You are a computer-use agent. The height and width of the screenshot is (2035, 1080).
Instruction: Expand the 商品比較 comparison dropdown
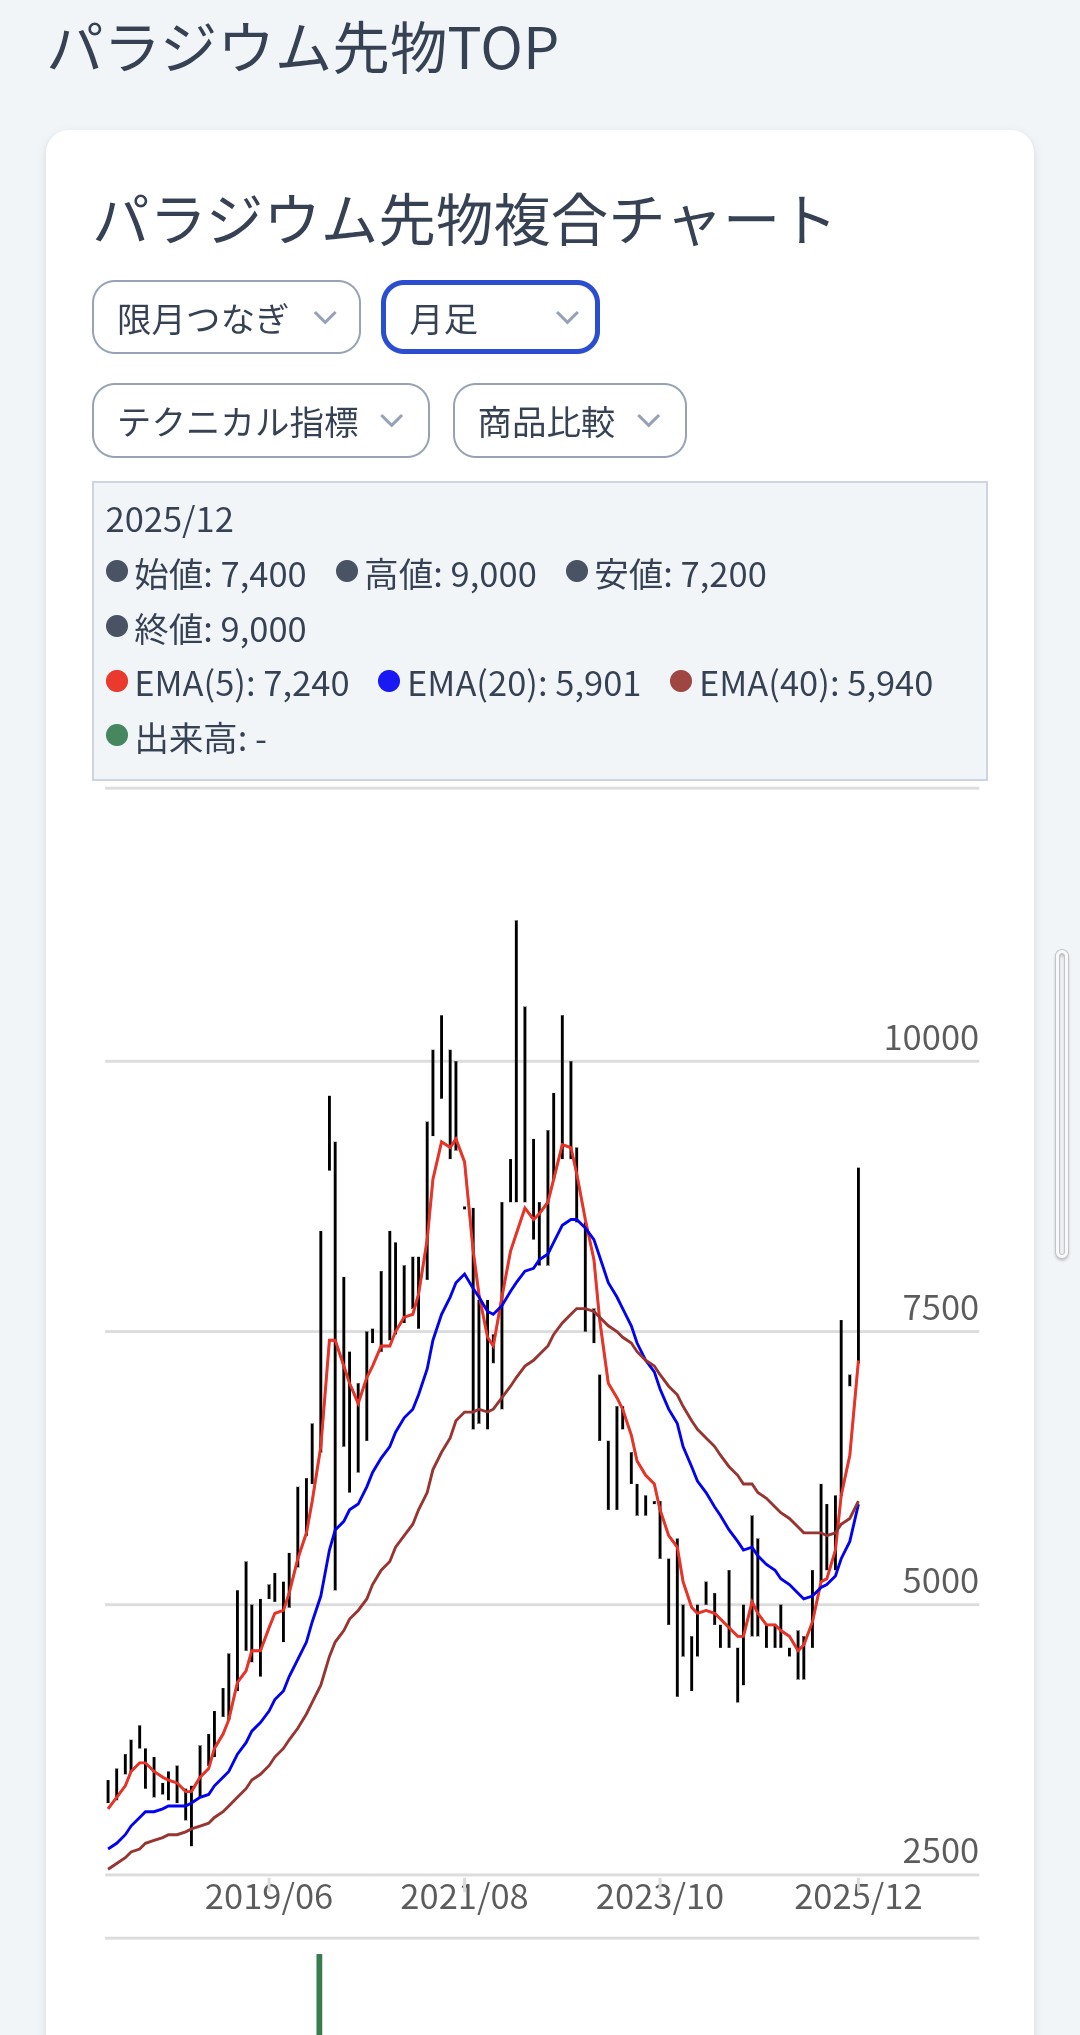(x=569, y=421)
